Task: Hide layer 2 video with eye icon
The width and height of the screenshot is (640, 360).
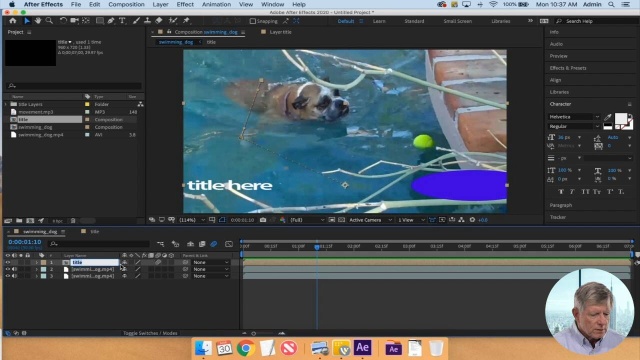Action: (8, 269)
